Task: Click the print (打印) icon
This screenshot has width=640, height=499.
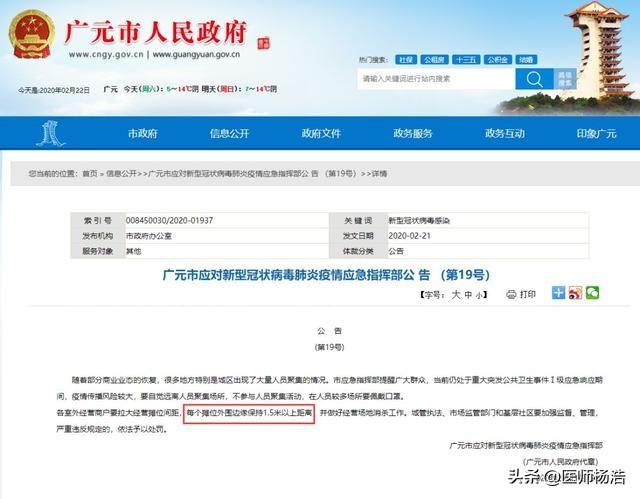Action: (521, 295)
